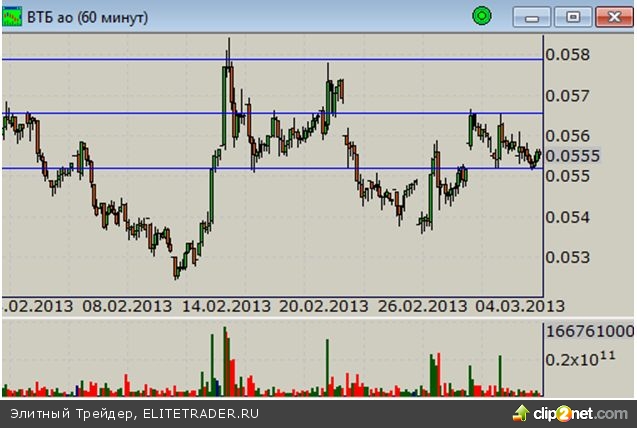Minimize the ВТБ ао chart window
This screenshot has width=637, height=428.
coord(532,17)
